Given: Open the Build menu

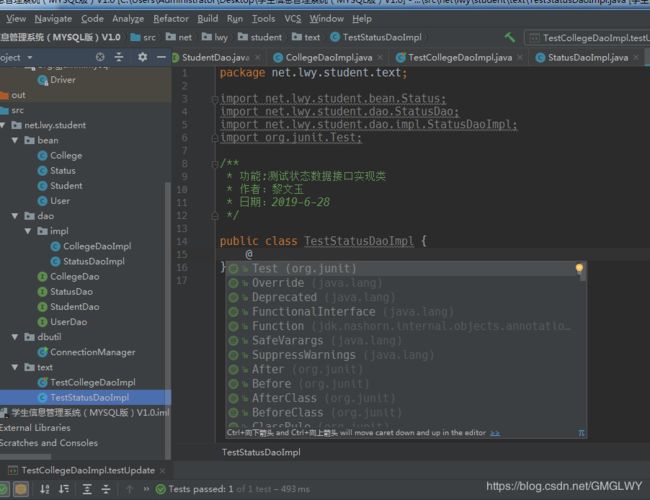Looking at the screenshot, I should [208, 19].
